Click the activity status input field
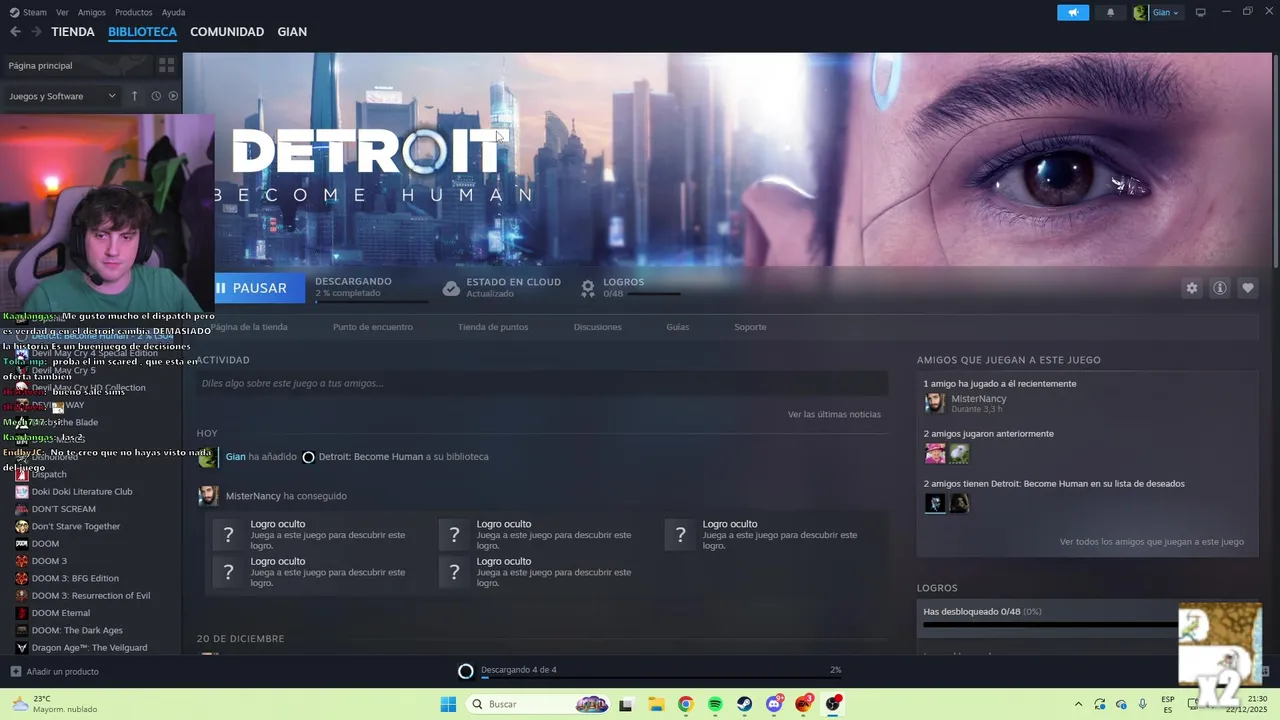 click(541, 383)
